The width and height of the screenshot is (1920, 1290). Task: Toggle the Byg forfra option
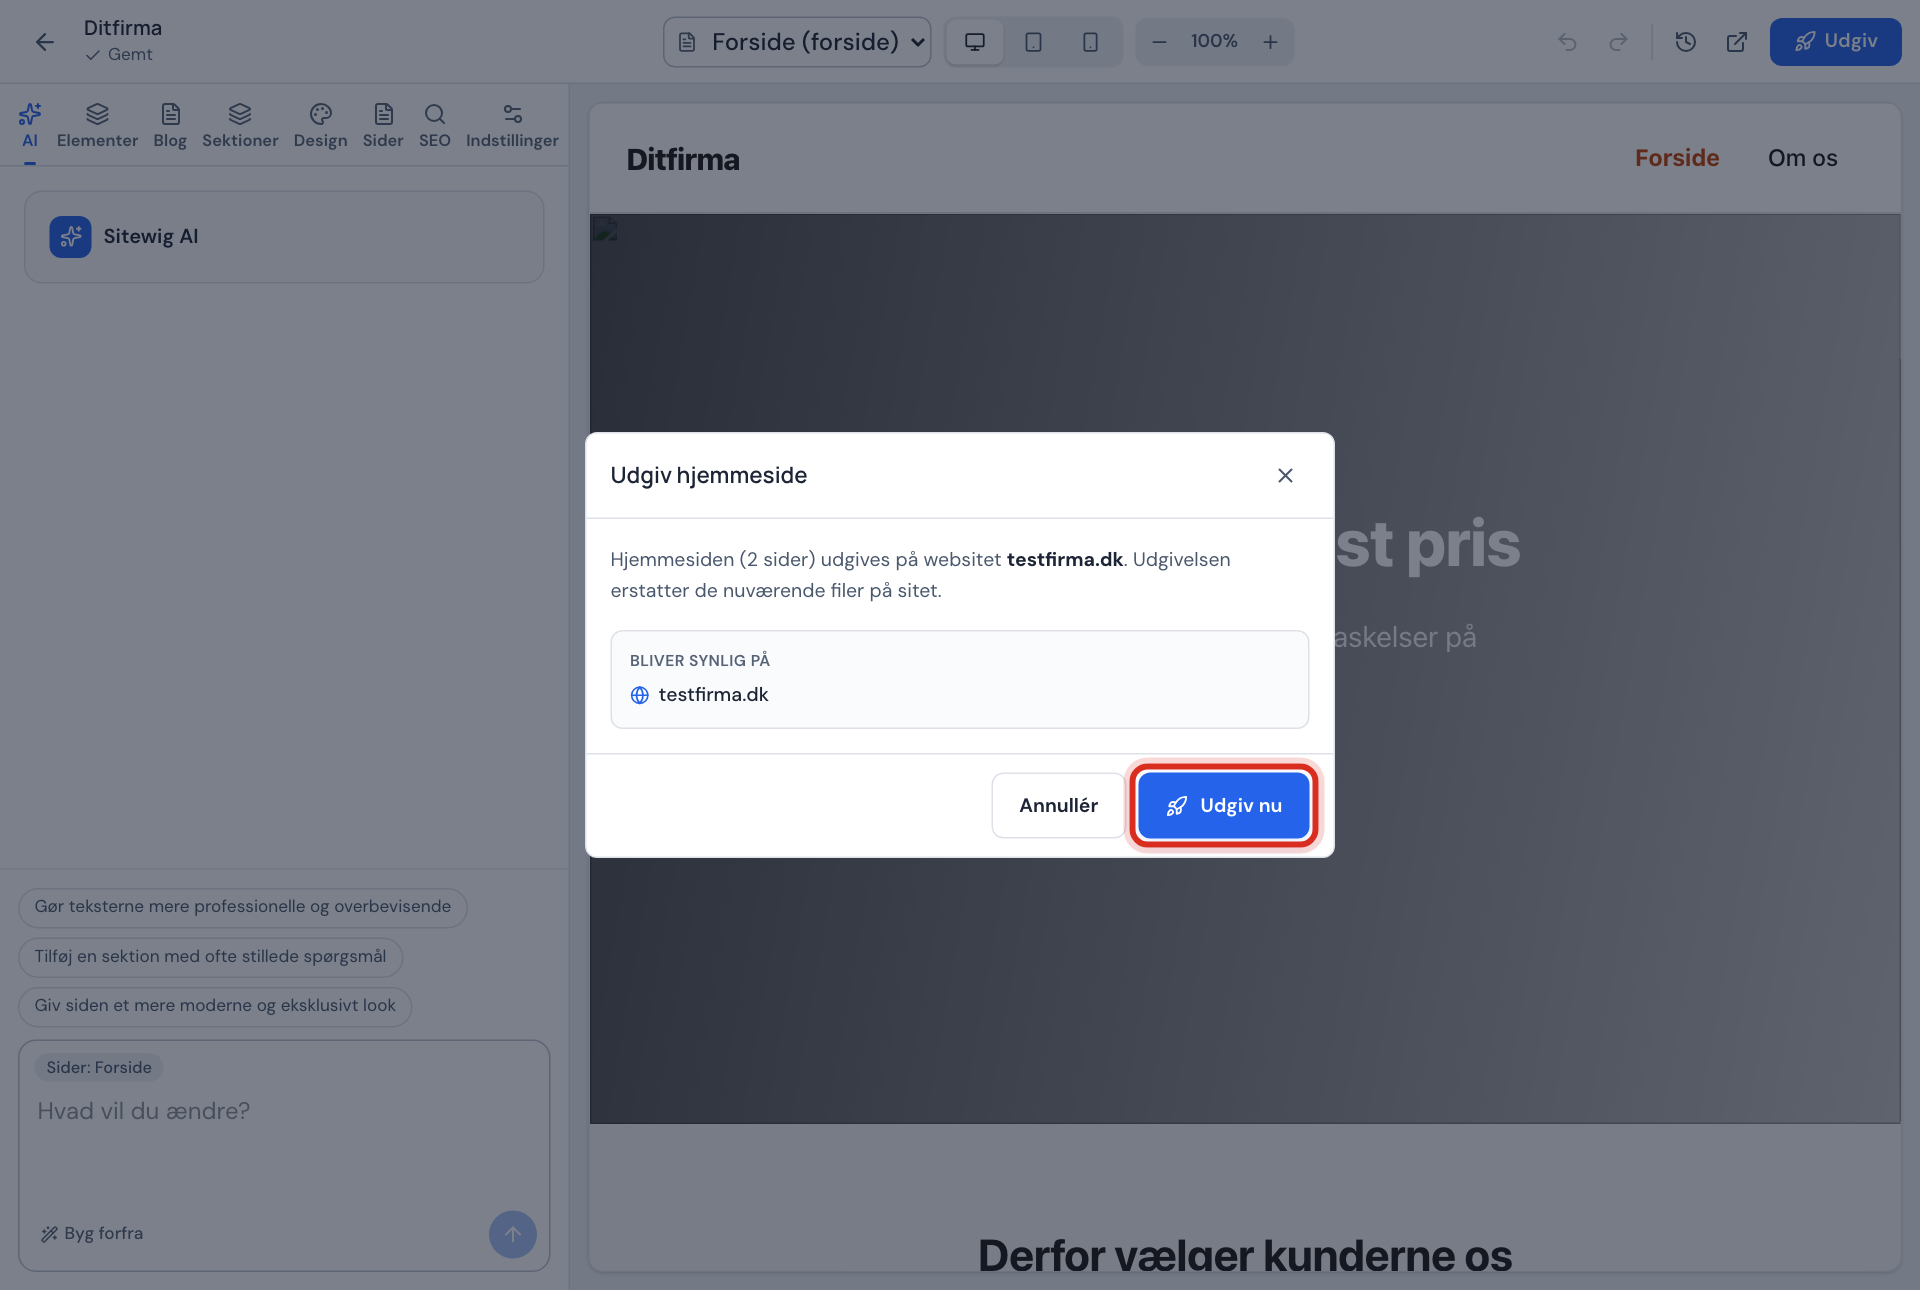[x=92, y=1234]
